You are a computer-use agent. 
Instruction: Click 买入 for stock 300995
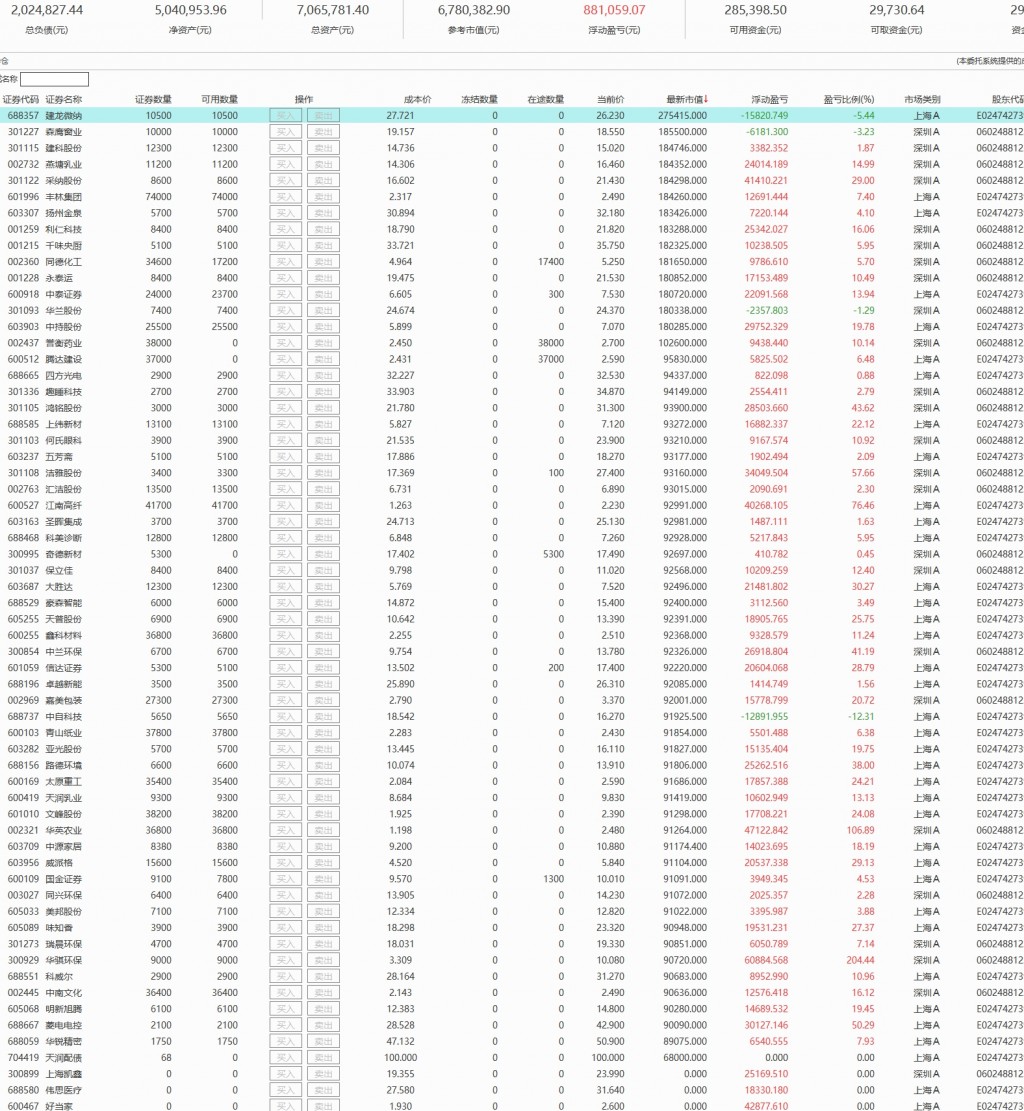(286, 554)
